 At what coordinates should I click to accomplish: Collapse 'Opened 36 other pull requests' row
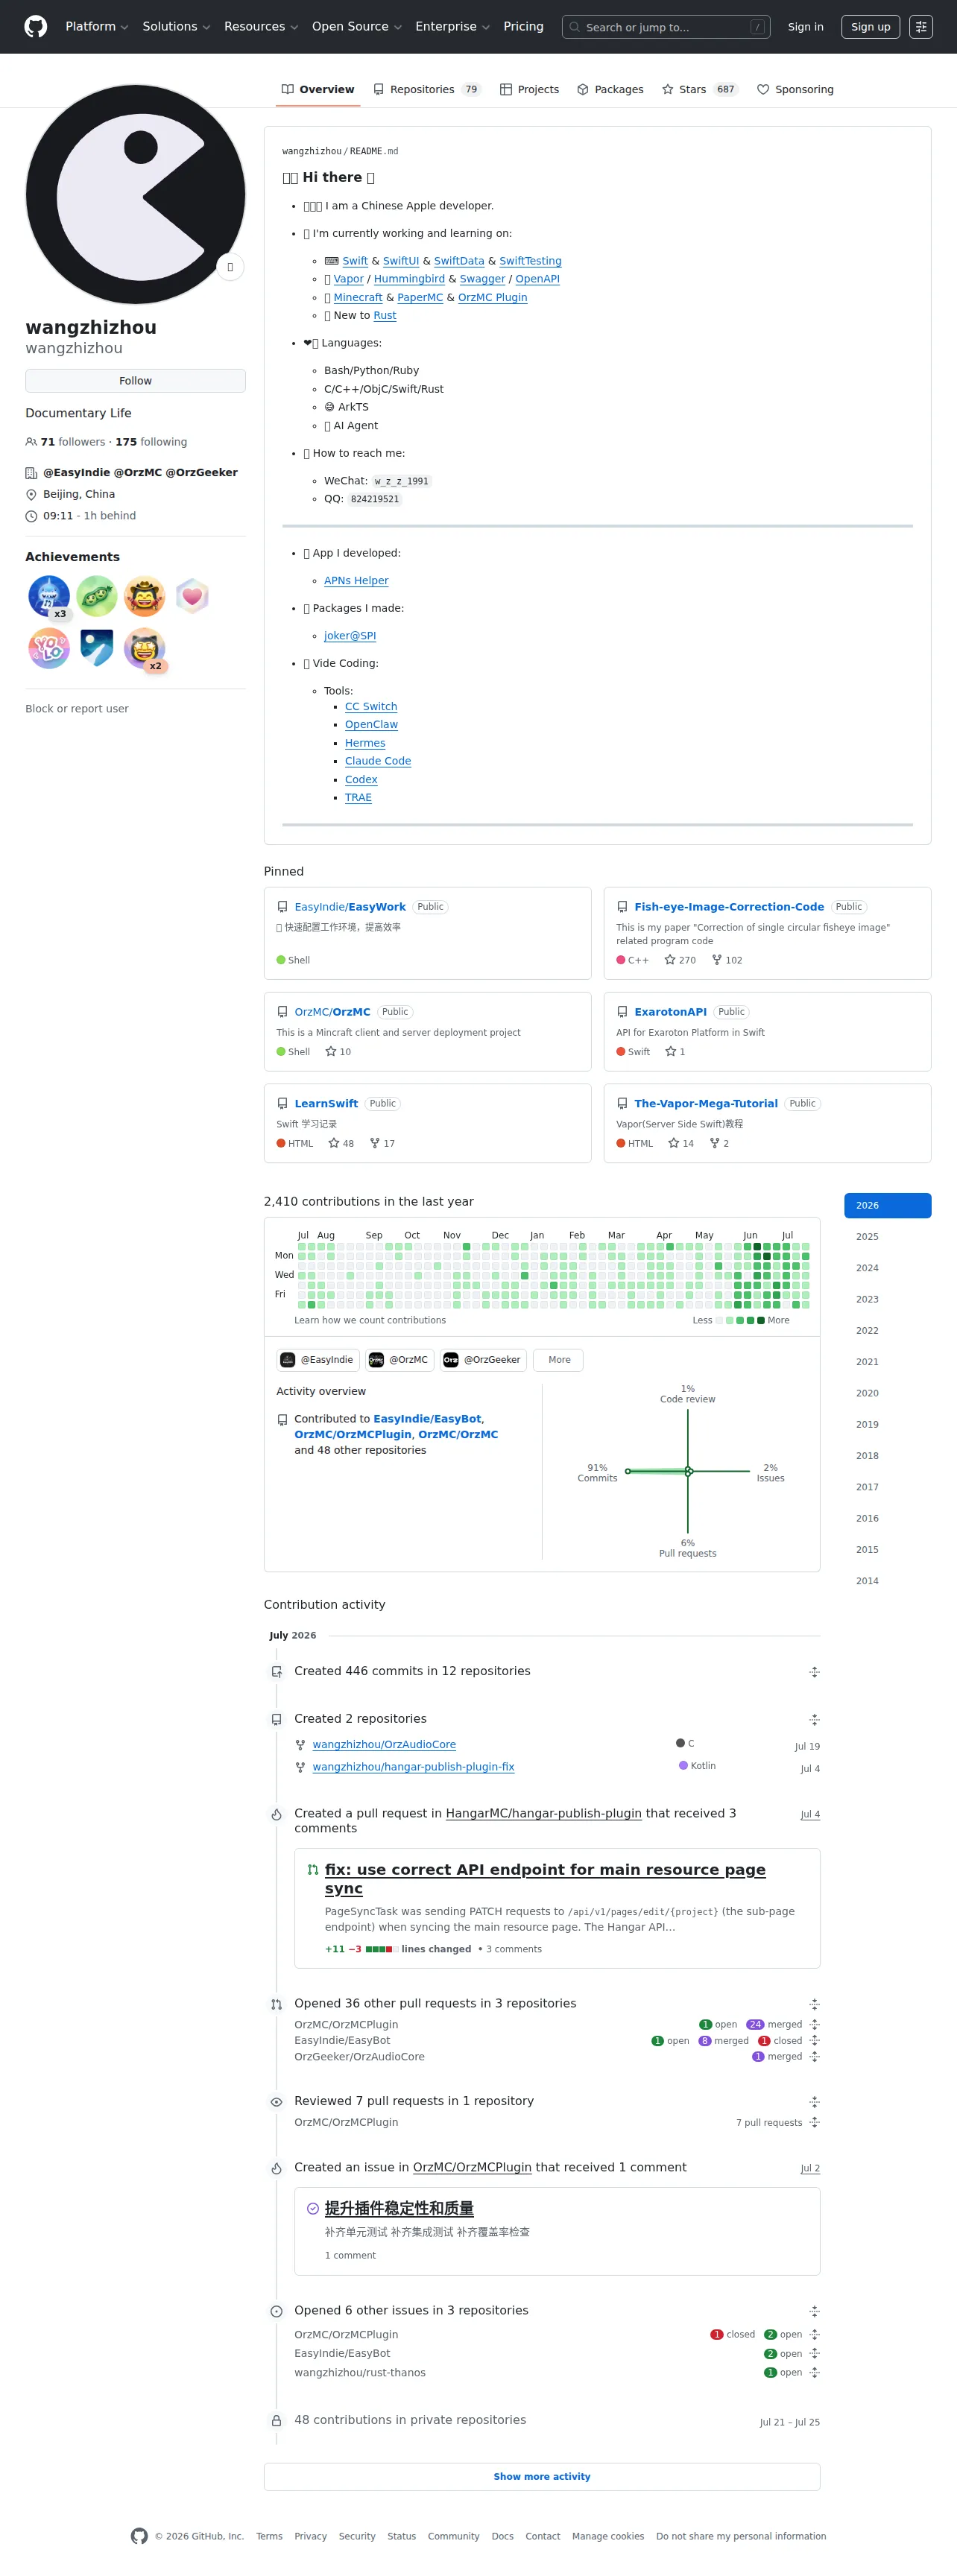pos(814,2004)
